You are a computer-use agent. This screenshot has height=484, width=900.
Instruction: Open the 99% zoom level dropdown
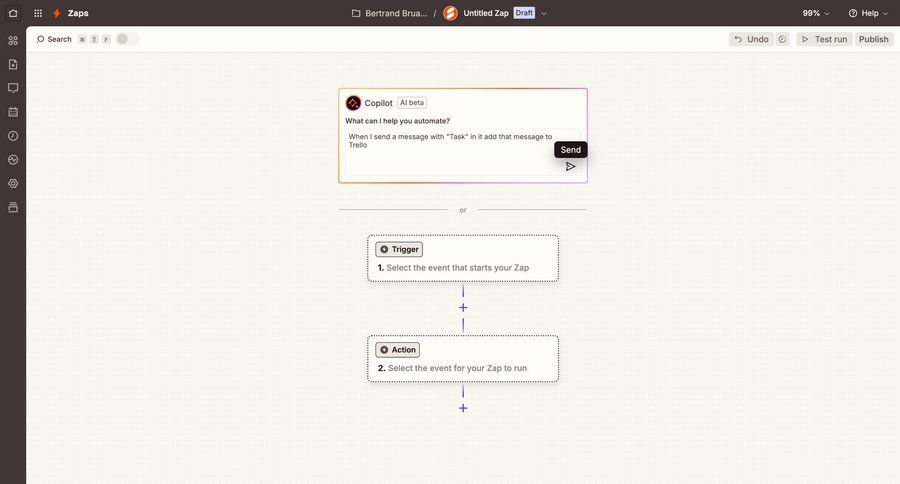pyautogui.click(x=816, y=13)
